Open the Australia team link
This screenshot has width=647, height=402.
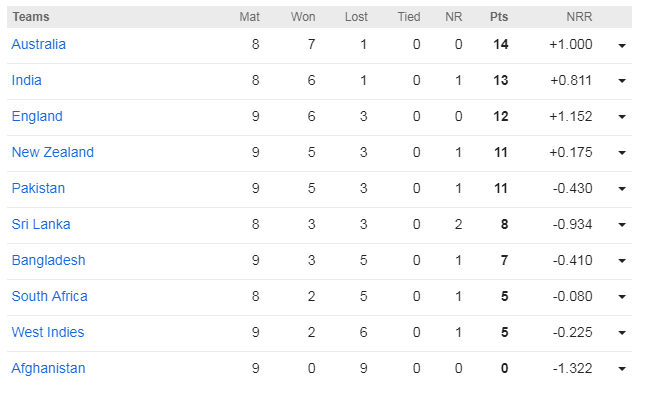click(x=39, y=45)
